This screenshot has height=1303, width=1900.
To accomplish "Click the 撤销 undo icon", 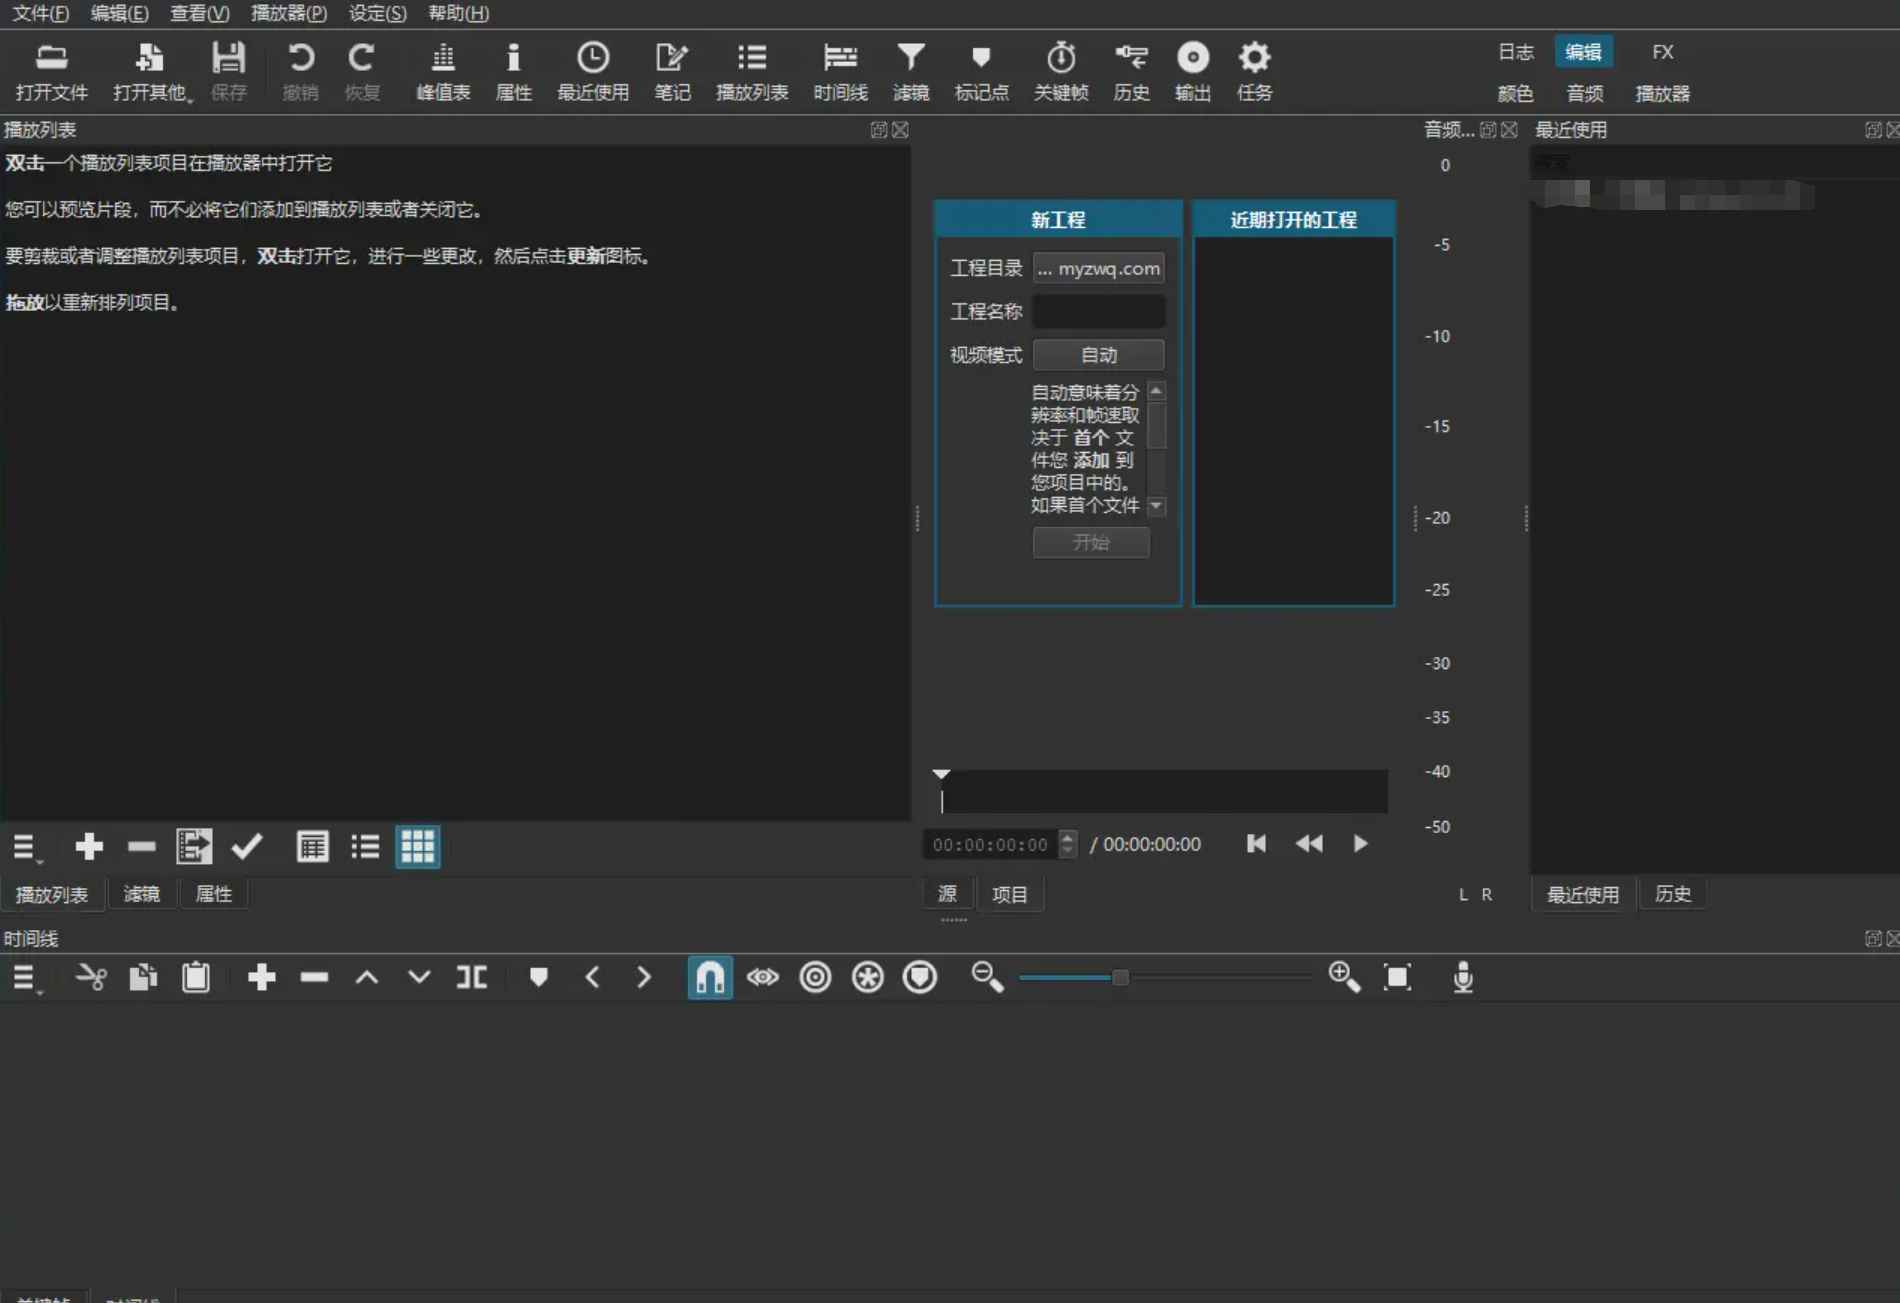I will [301, 70].
